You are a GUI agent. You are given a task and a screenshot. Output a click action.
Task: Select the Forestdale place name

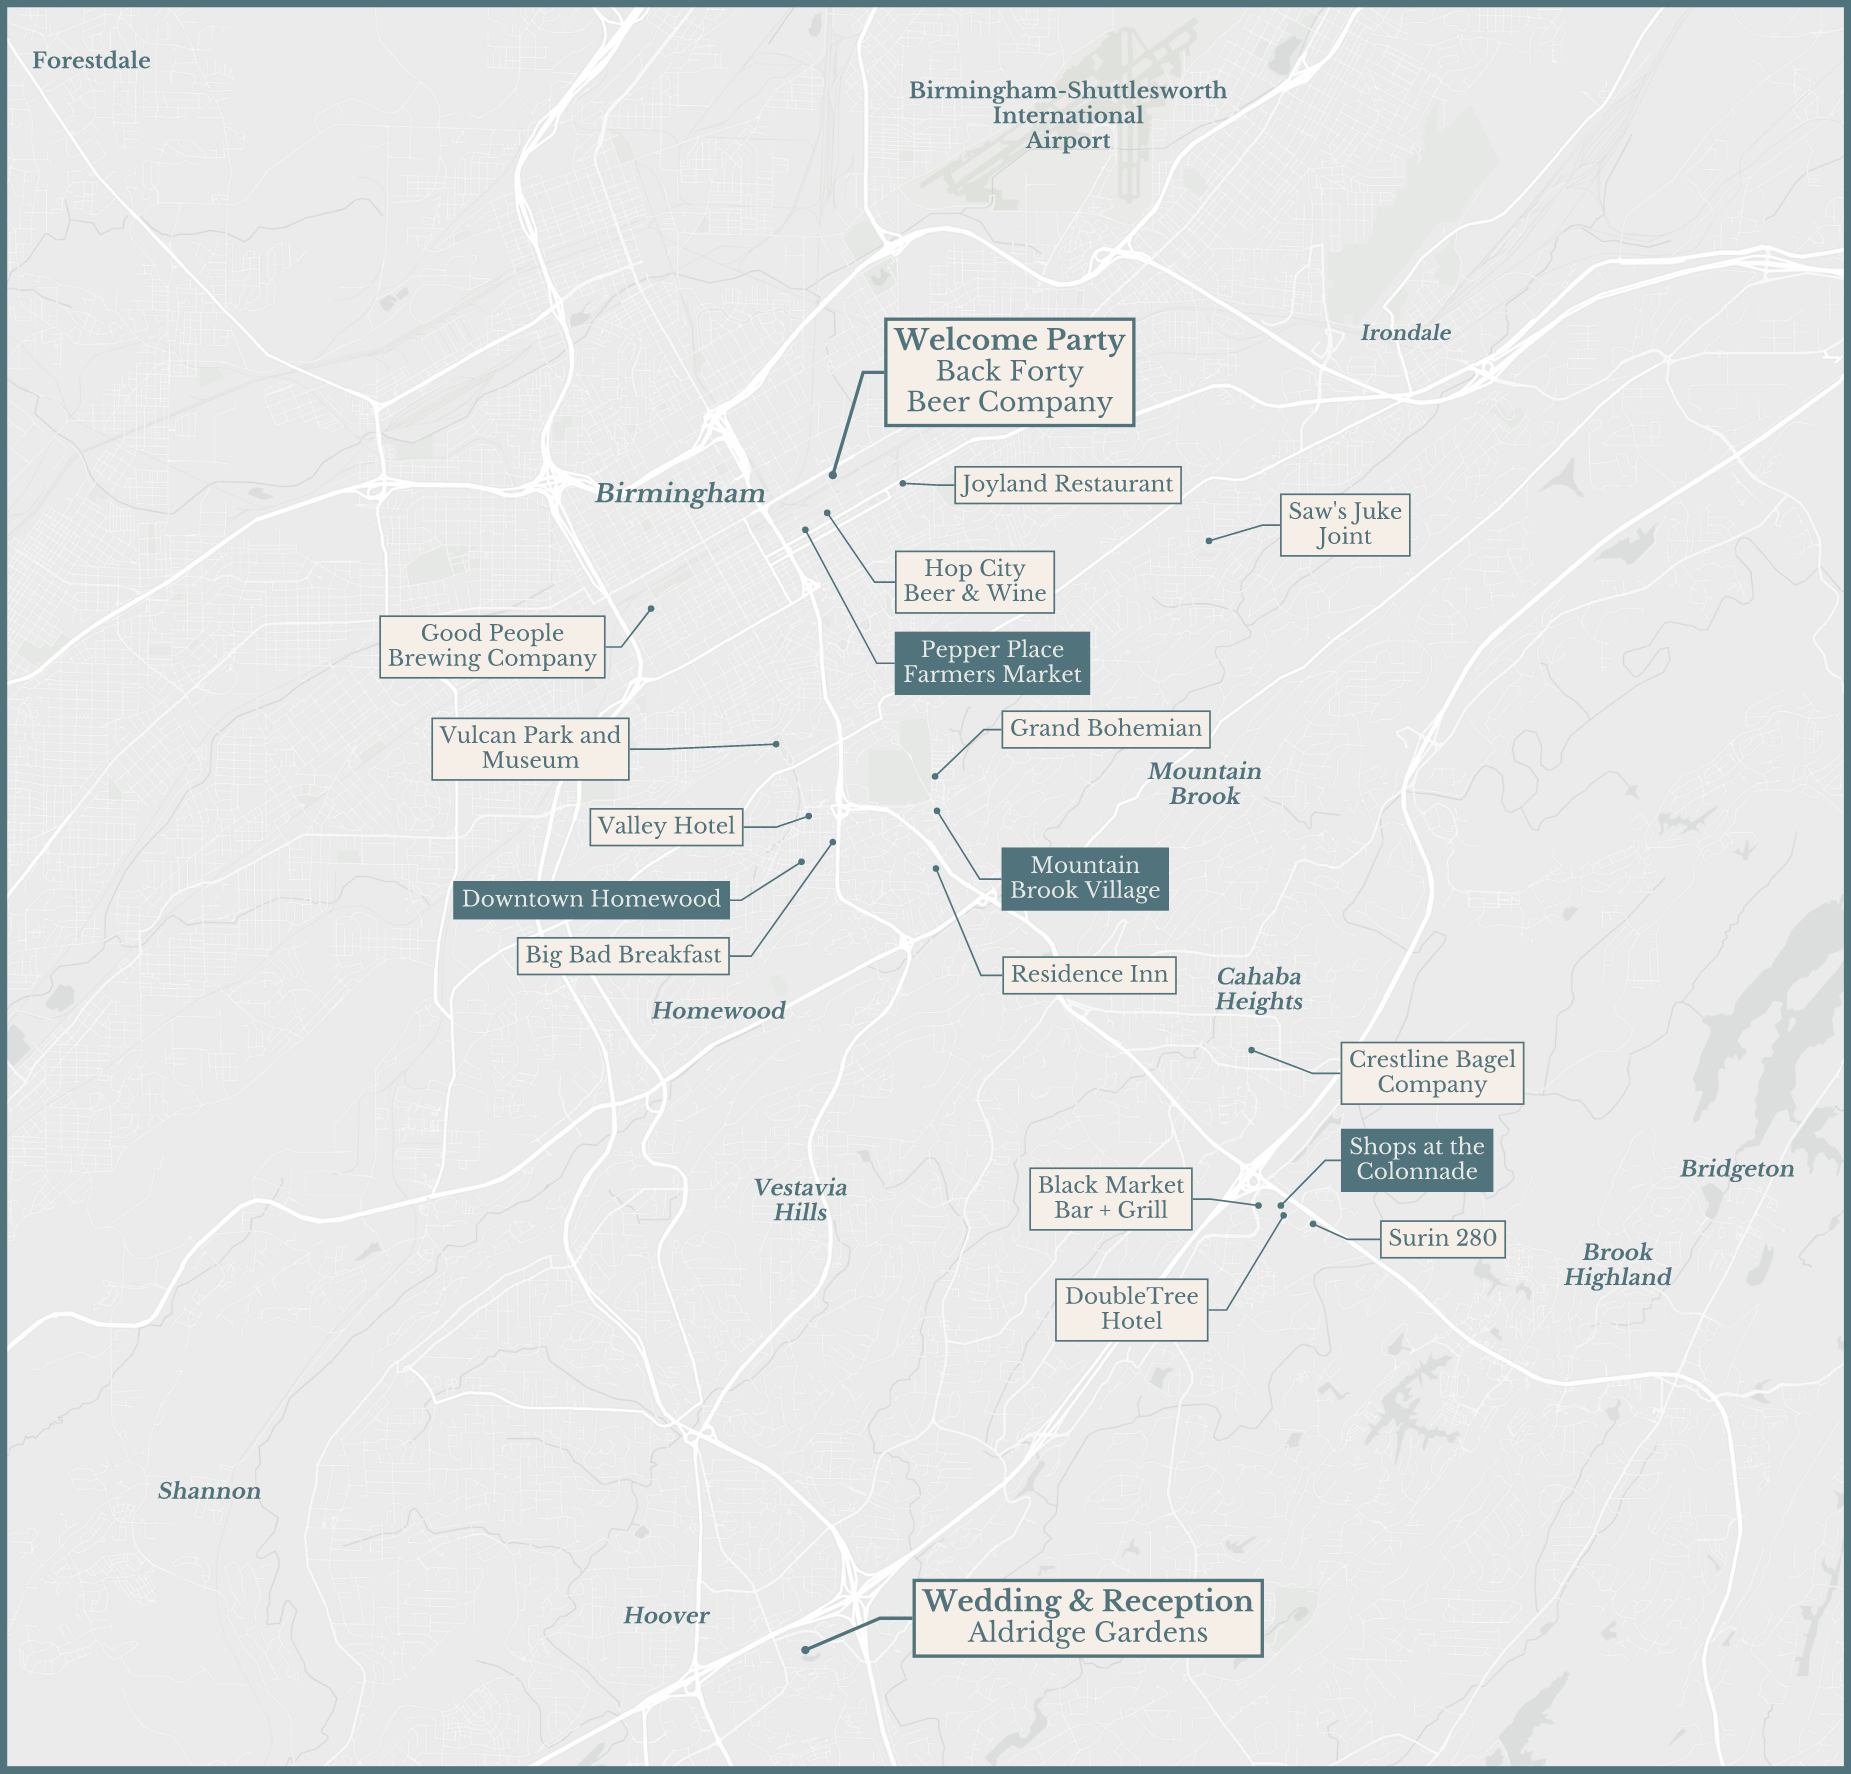91,61
